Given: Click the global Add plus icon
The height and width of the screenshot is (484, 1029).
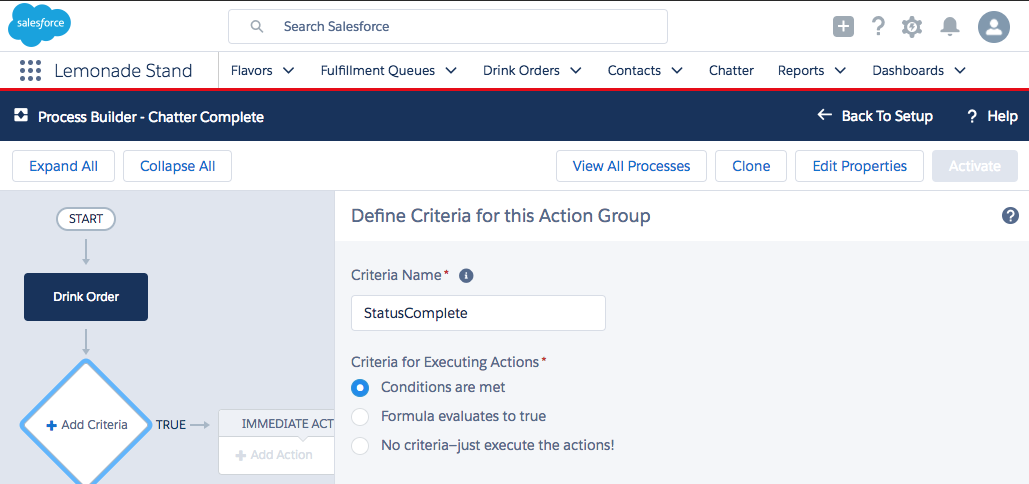Looking at the screenshot, I should coord(843,27).
